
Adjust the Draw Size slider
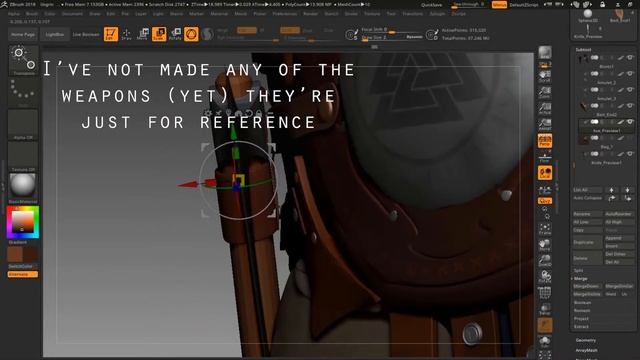click(392, 38)
